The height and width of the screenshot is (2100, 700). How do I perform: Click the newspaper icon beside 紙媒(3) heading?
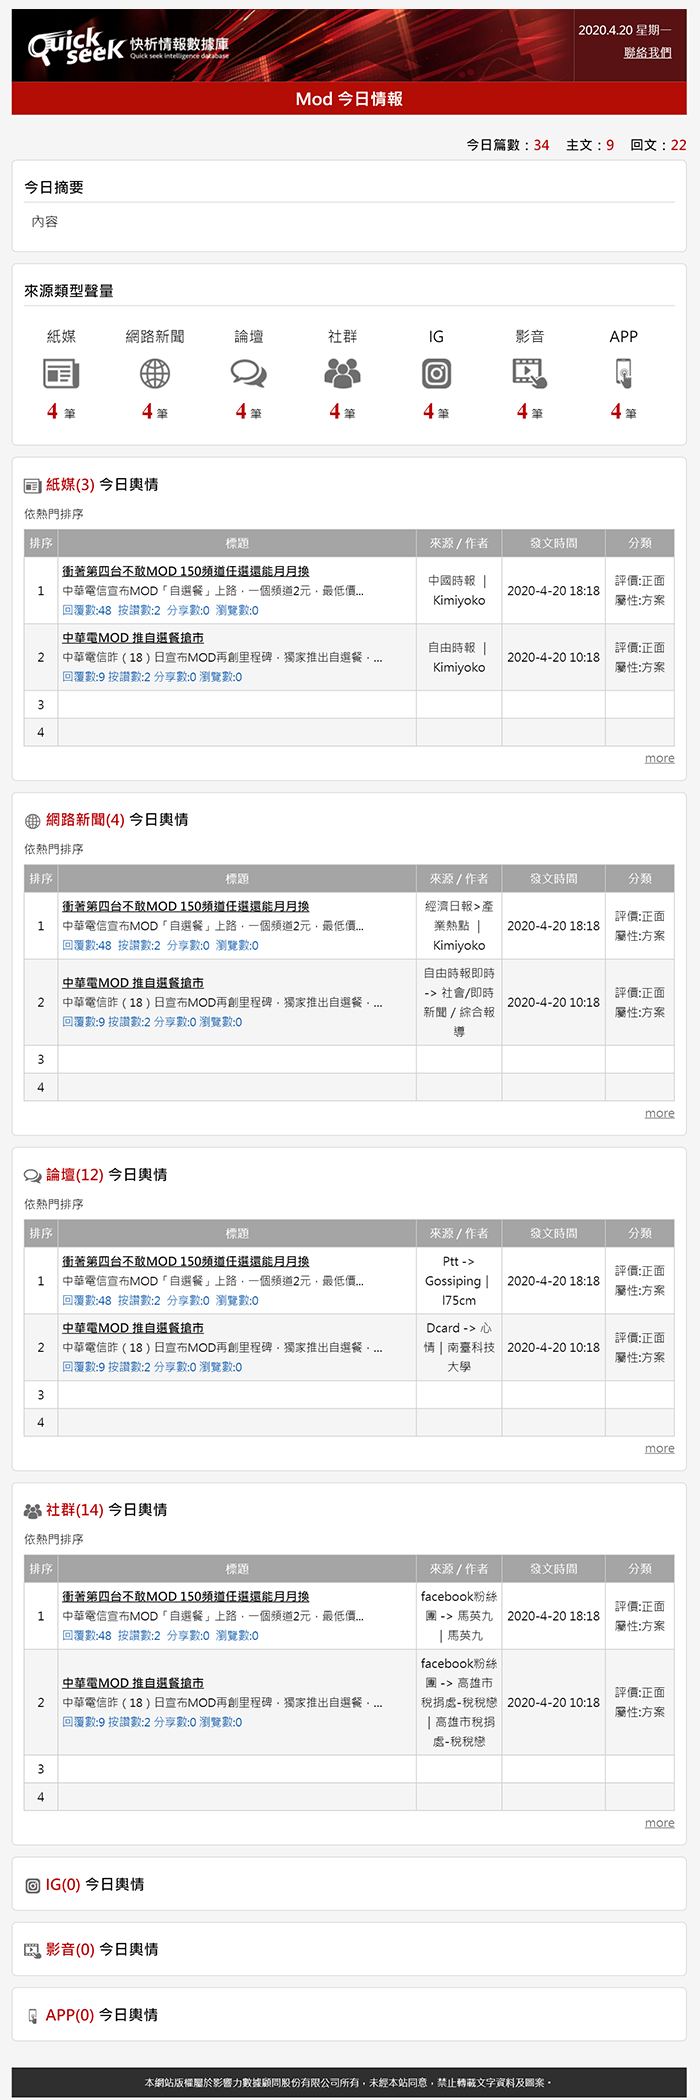(32, 486)
